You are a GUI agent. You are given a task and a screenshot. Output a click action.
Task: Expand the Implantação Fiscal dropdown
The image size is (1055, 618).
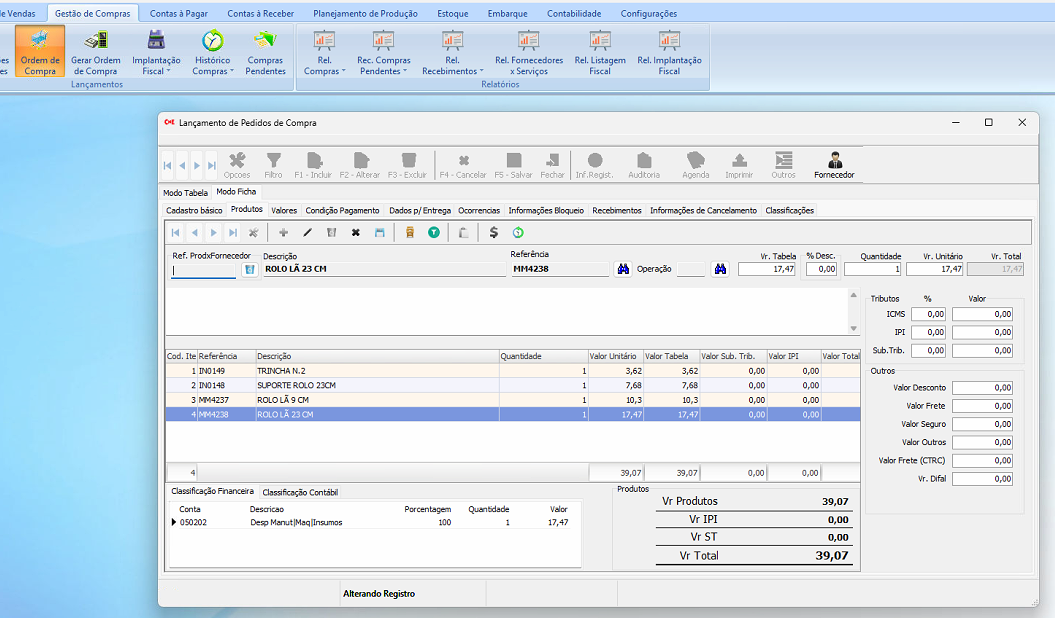tap(156, 66)
